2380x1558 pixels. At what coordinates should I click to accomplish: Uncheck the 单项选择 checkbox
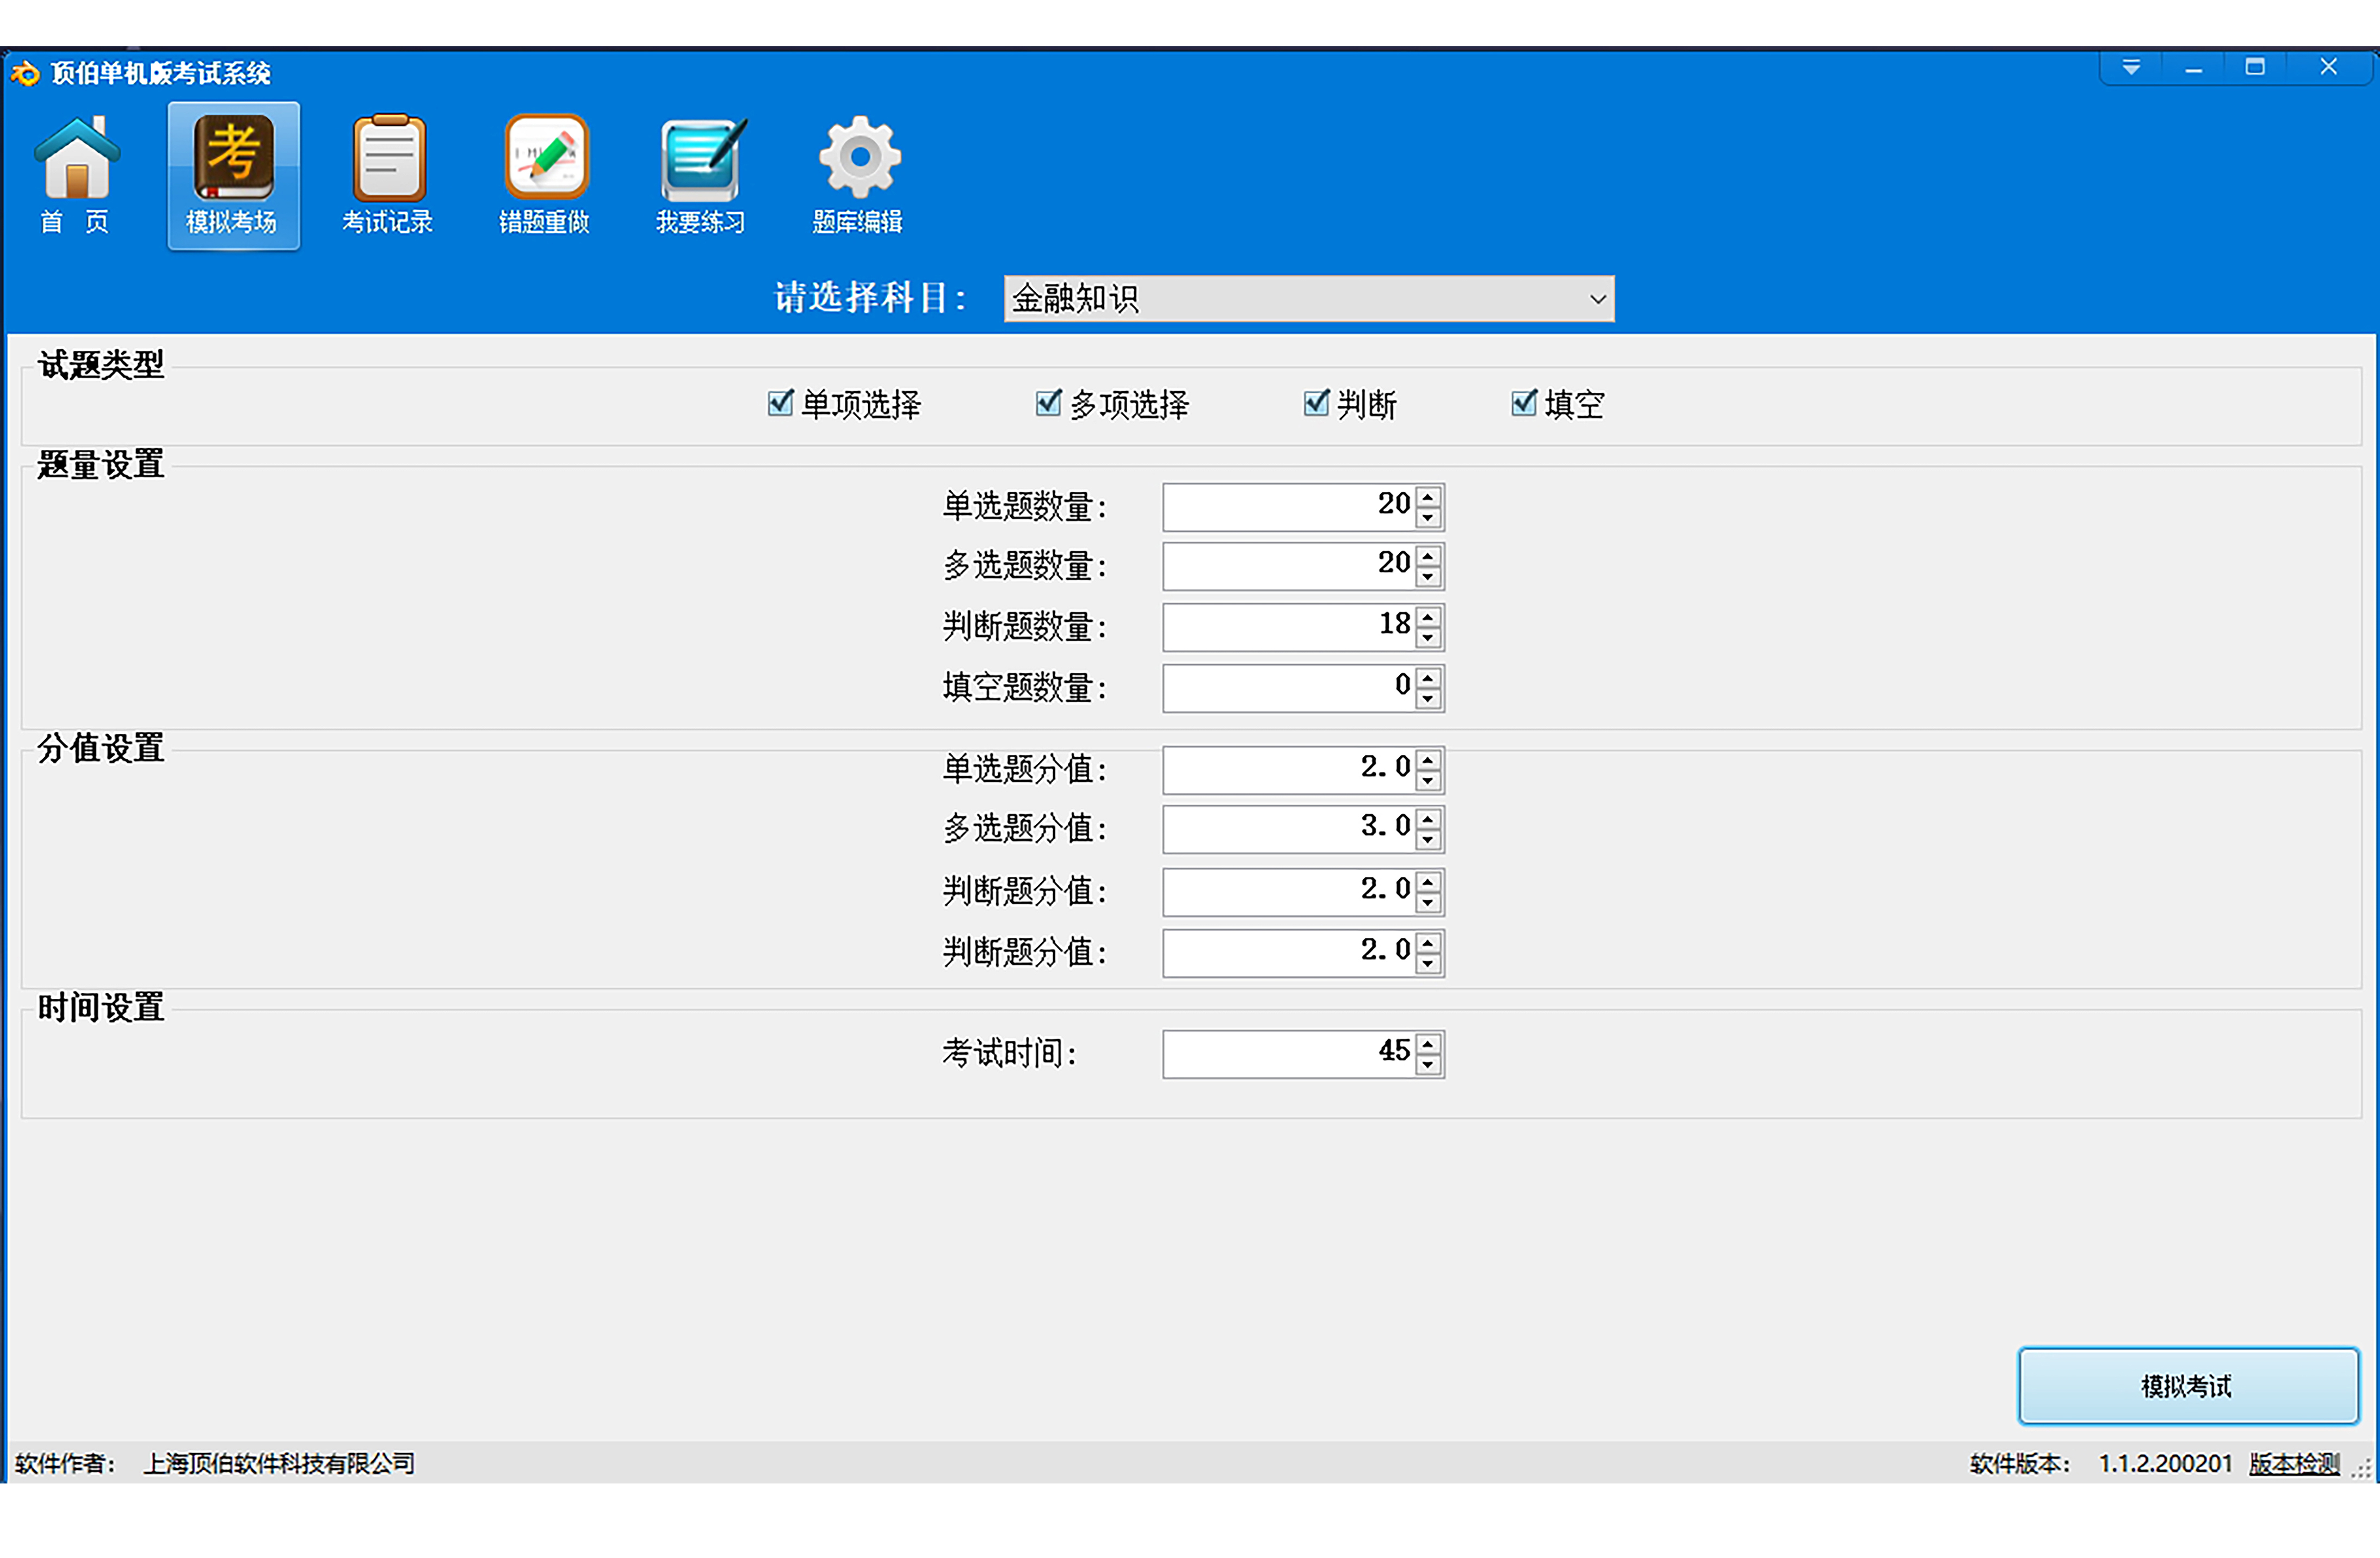(x=780, y=403)
